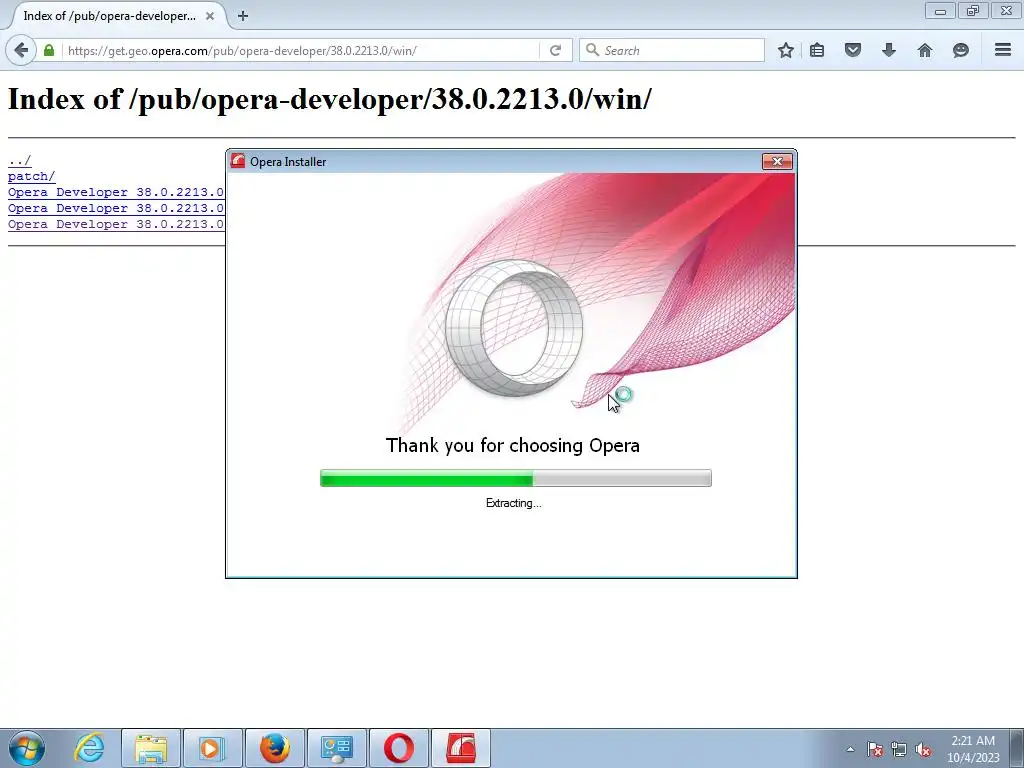Click the URL address bar
1024x768 pixels.
(302, 50)
